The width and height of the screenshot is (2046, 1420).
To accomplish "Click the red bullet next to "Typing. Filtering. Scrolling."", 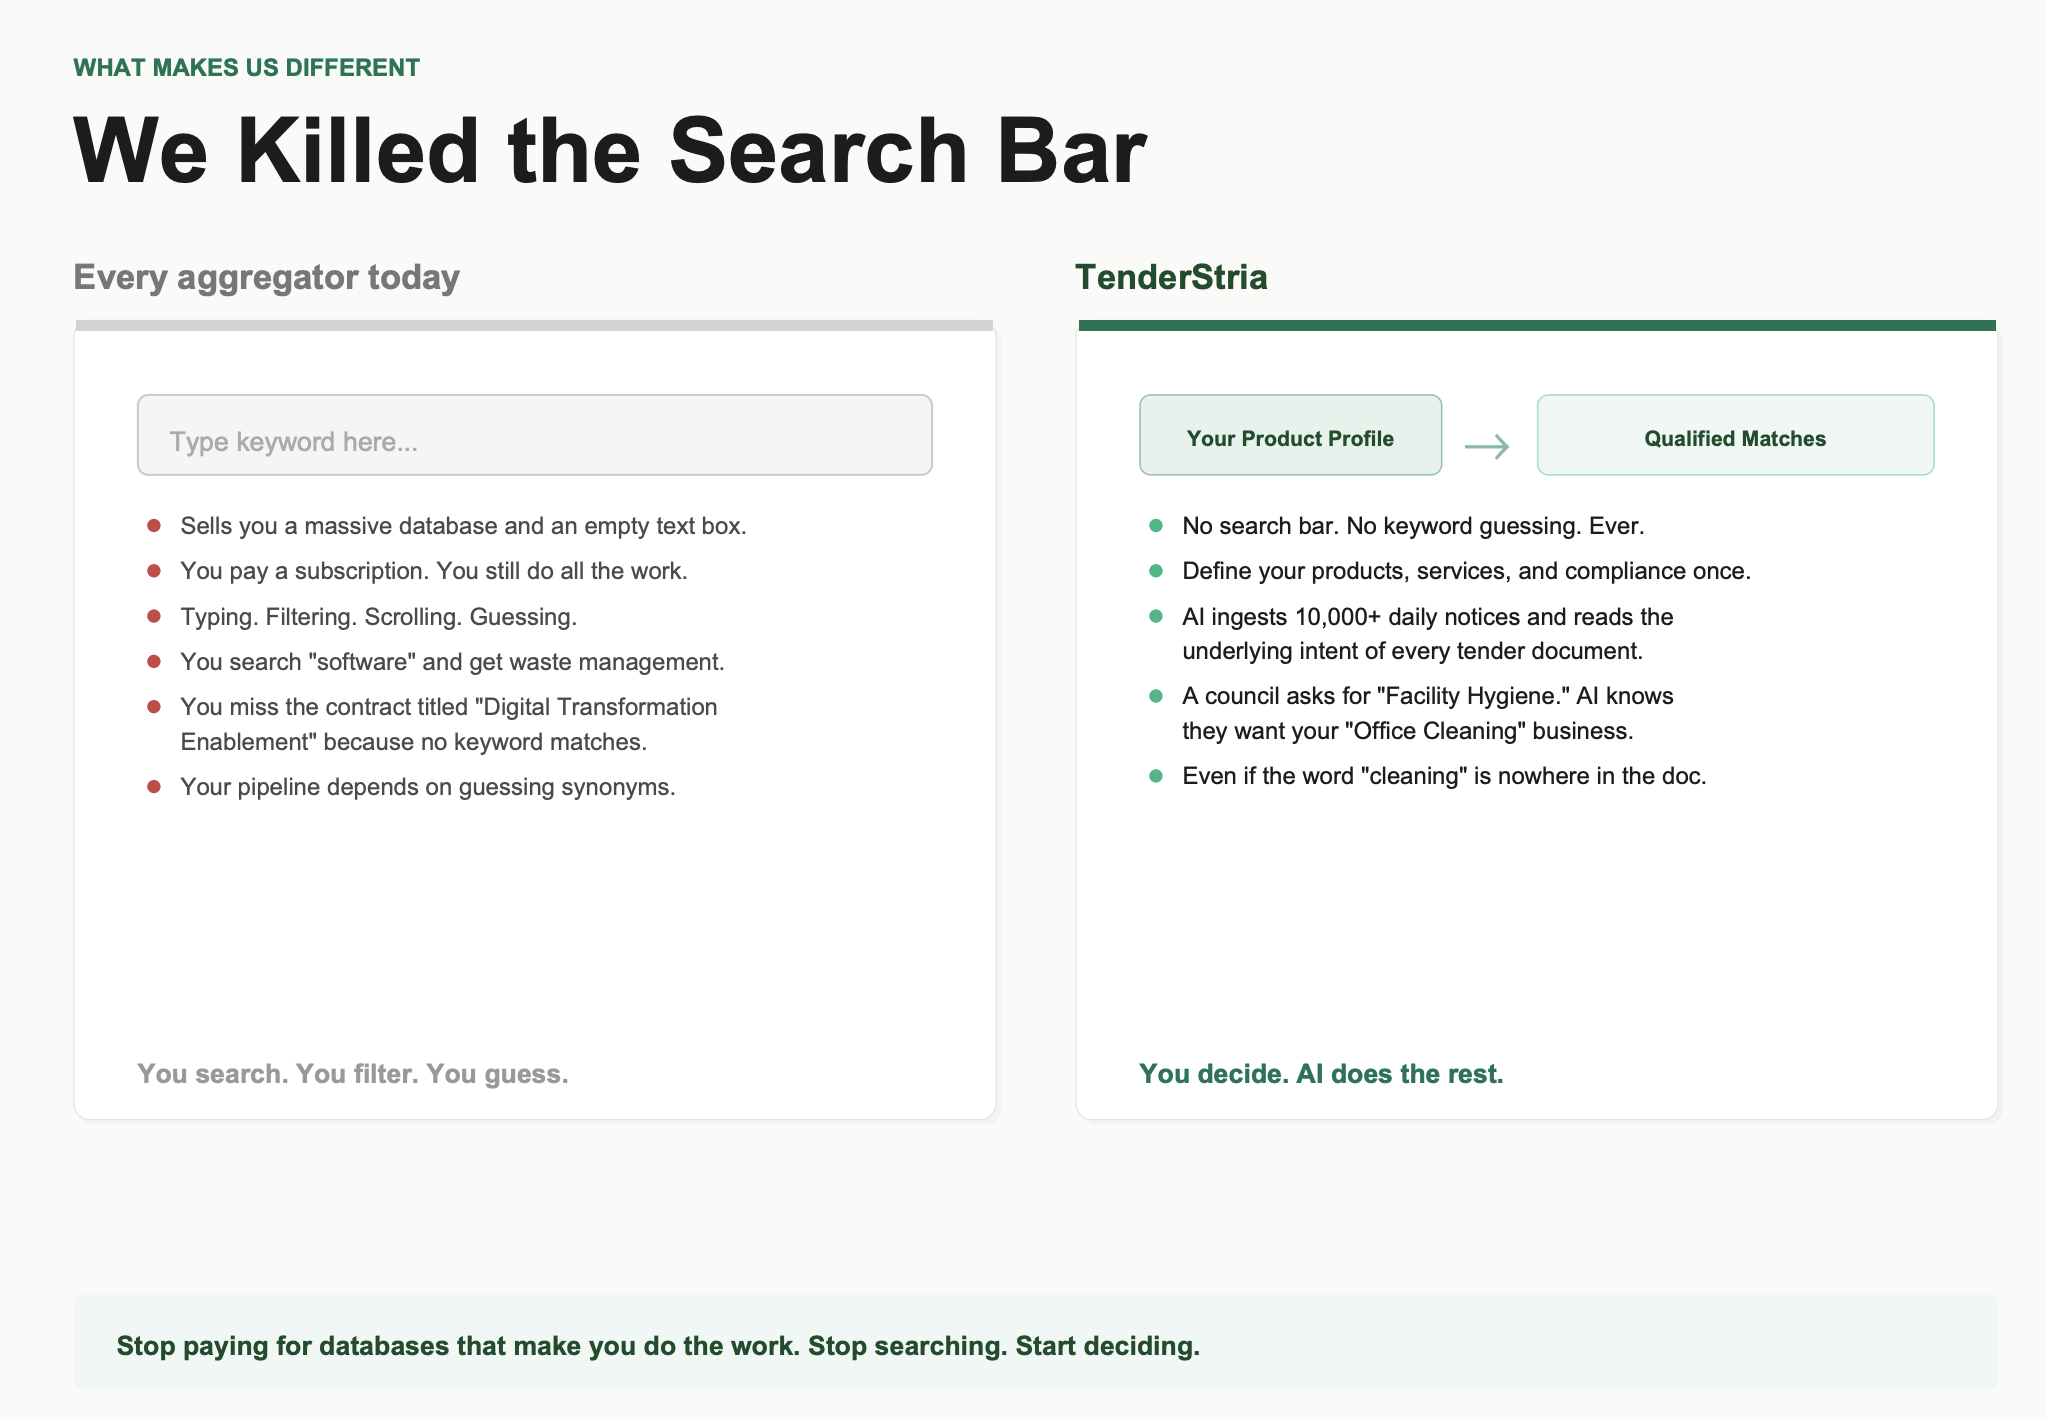I will click(x=154, y=616).
